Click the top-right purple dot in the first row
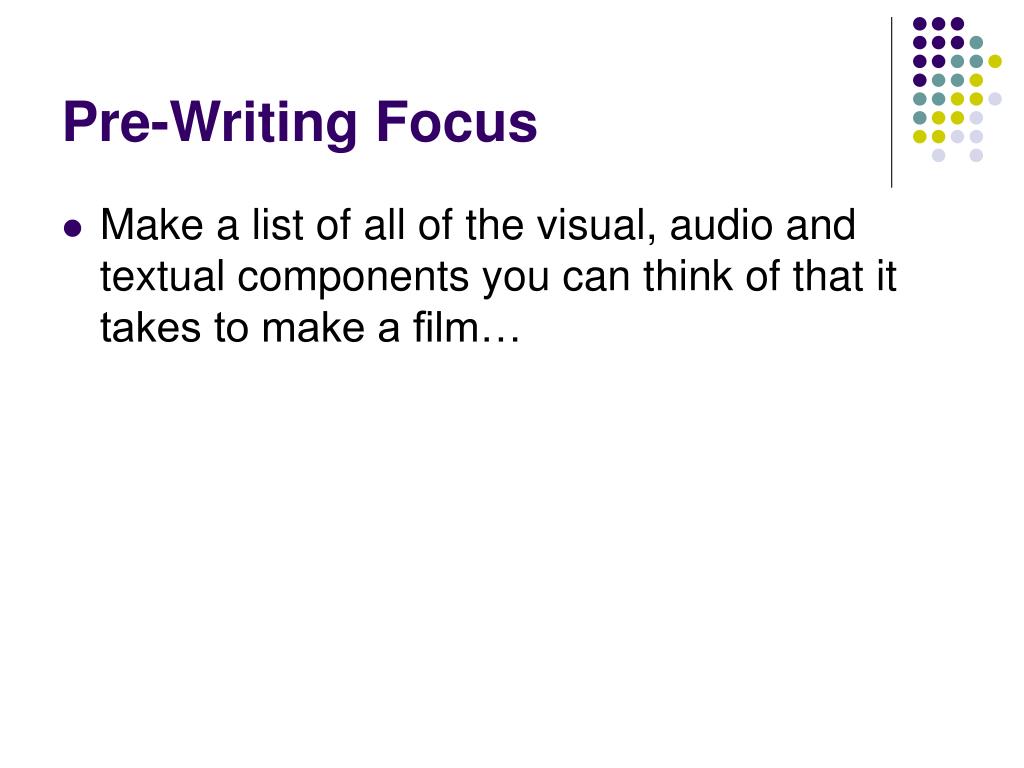Screen dimensions: 1024x768 coord(957,24)
